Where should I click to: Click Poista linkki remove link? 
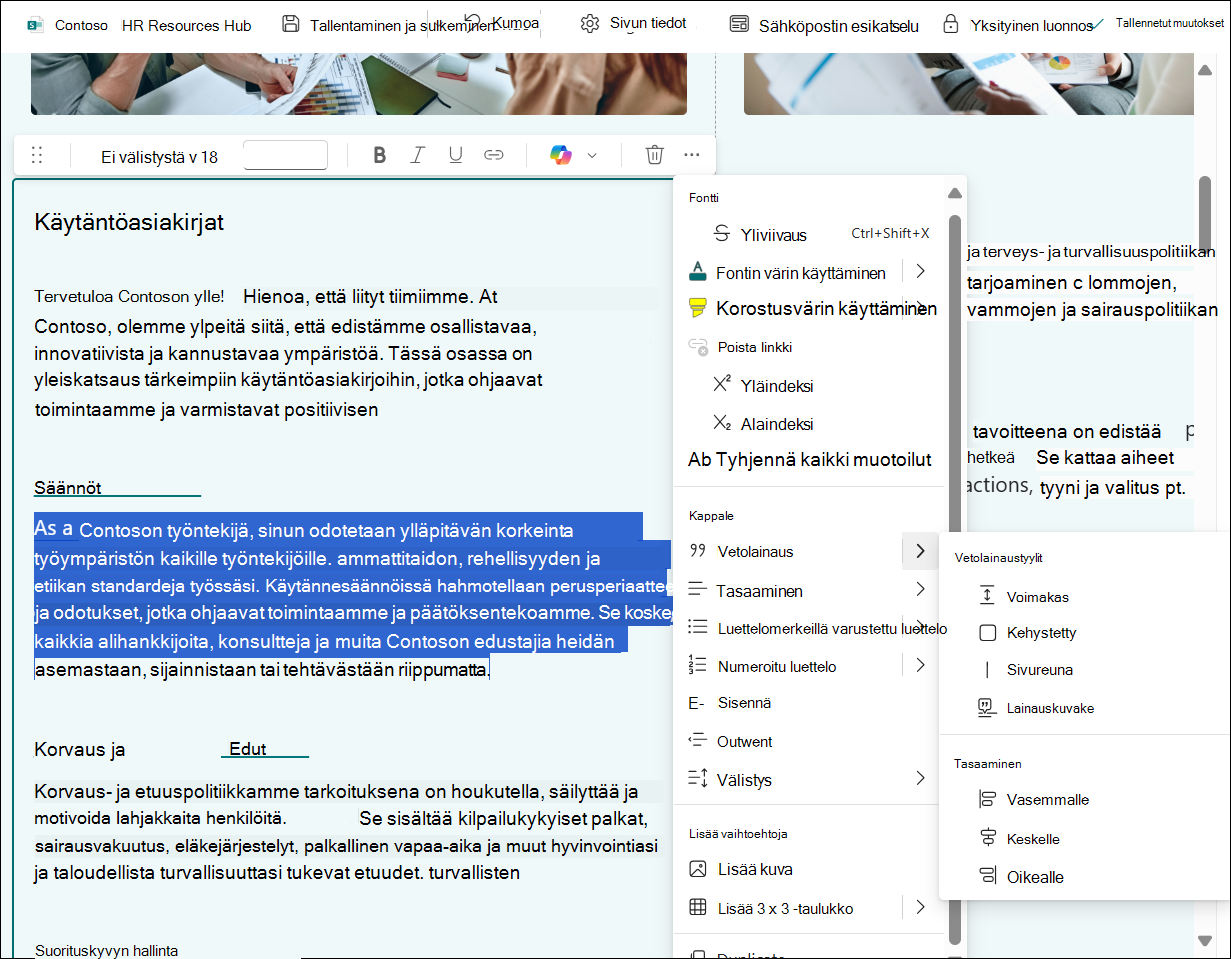(x=741, y=347)
